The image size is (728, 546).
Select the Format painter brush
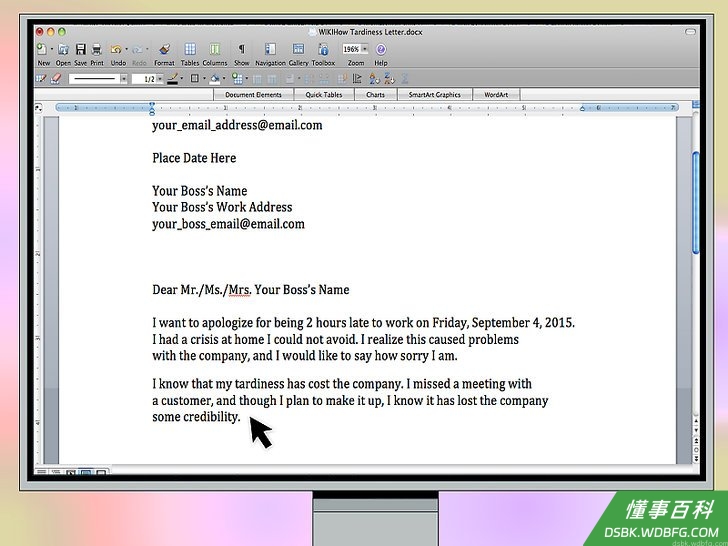(164, 49)
